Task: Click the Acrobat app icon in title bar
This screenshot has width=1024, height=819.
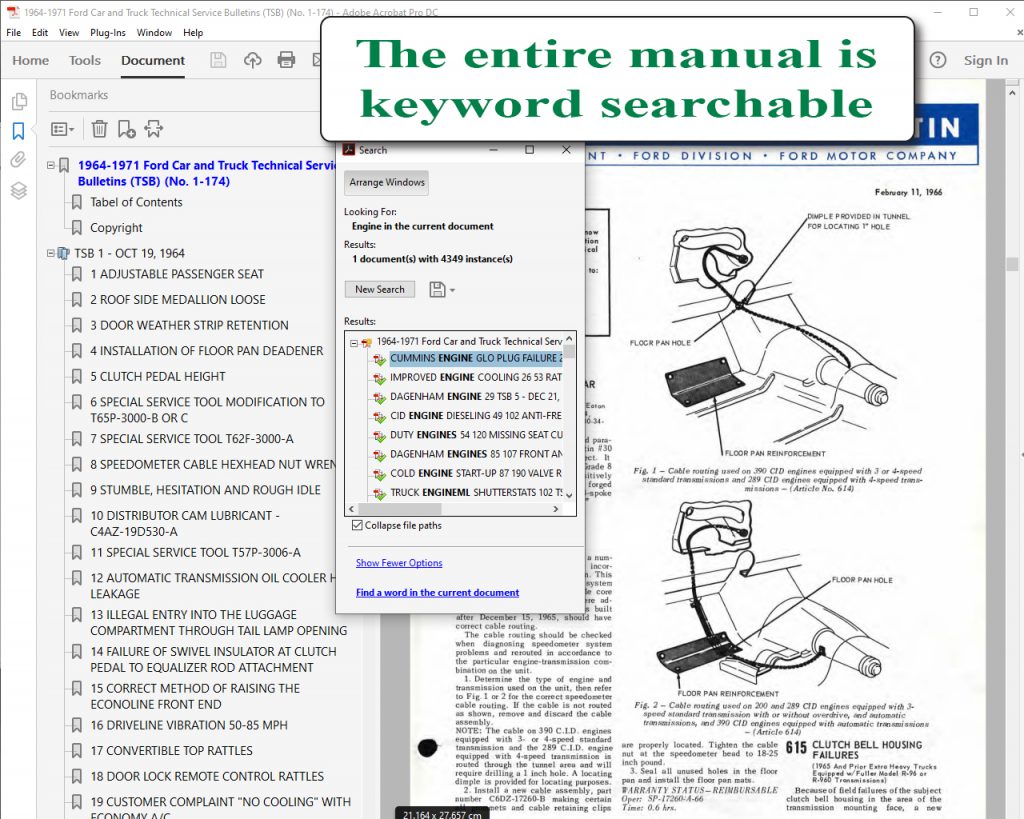Action: [12, 12]
